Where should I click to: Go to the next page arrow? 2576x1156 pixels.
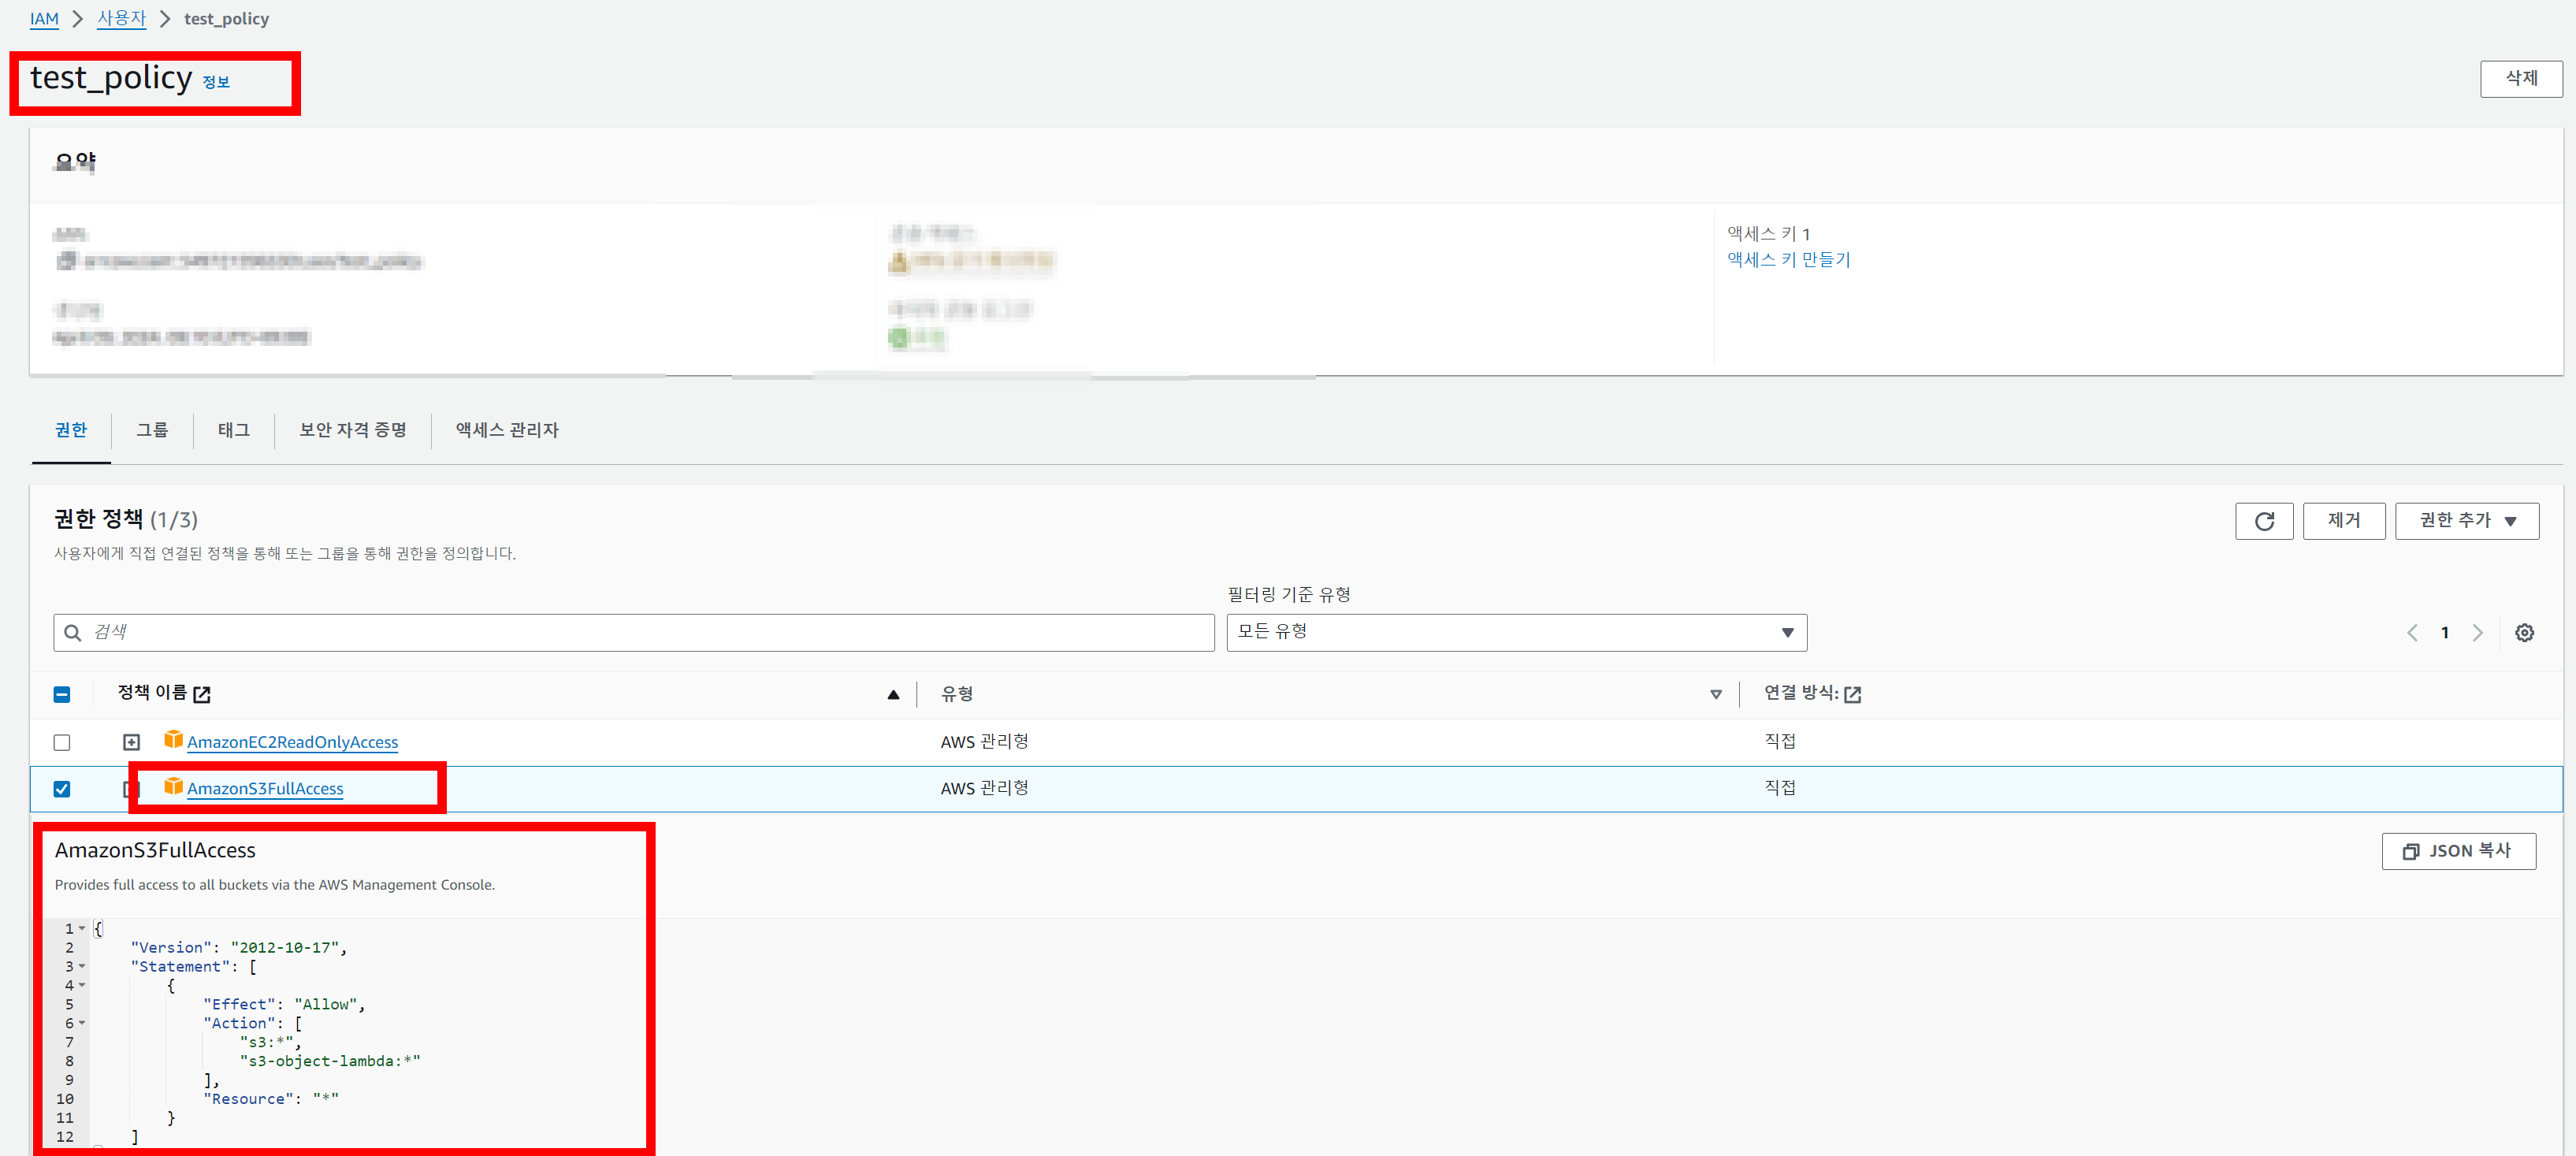(2477, 633)
